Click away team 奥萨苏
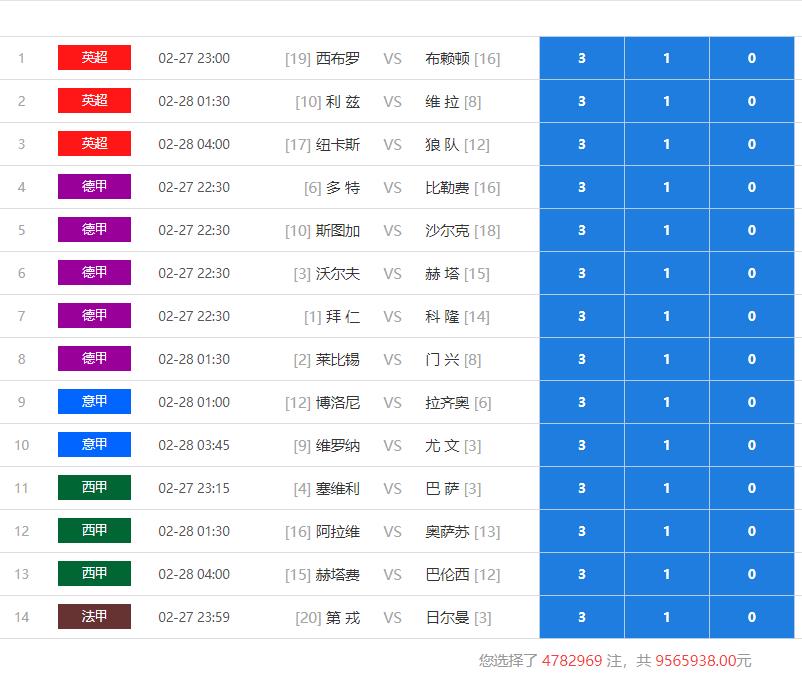Screen dimensions: 802x678 click(447, 531)
